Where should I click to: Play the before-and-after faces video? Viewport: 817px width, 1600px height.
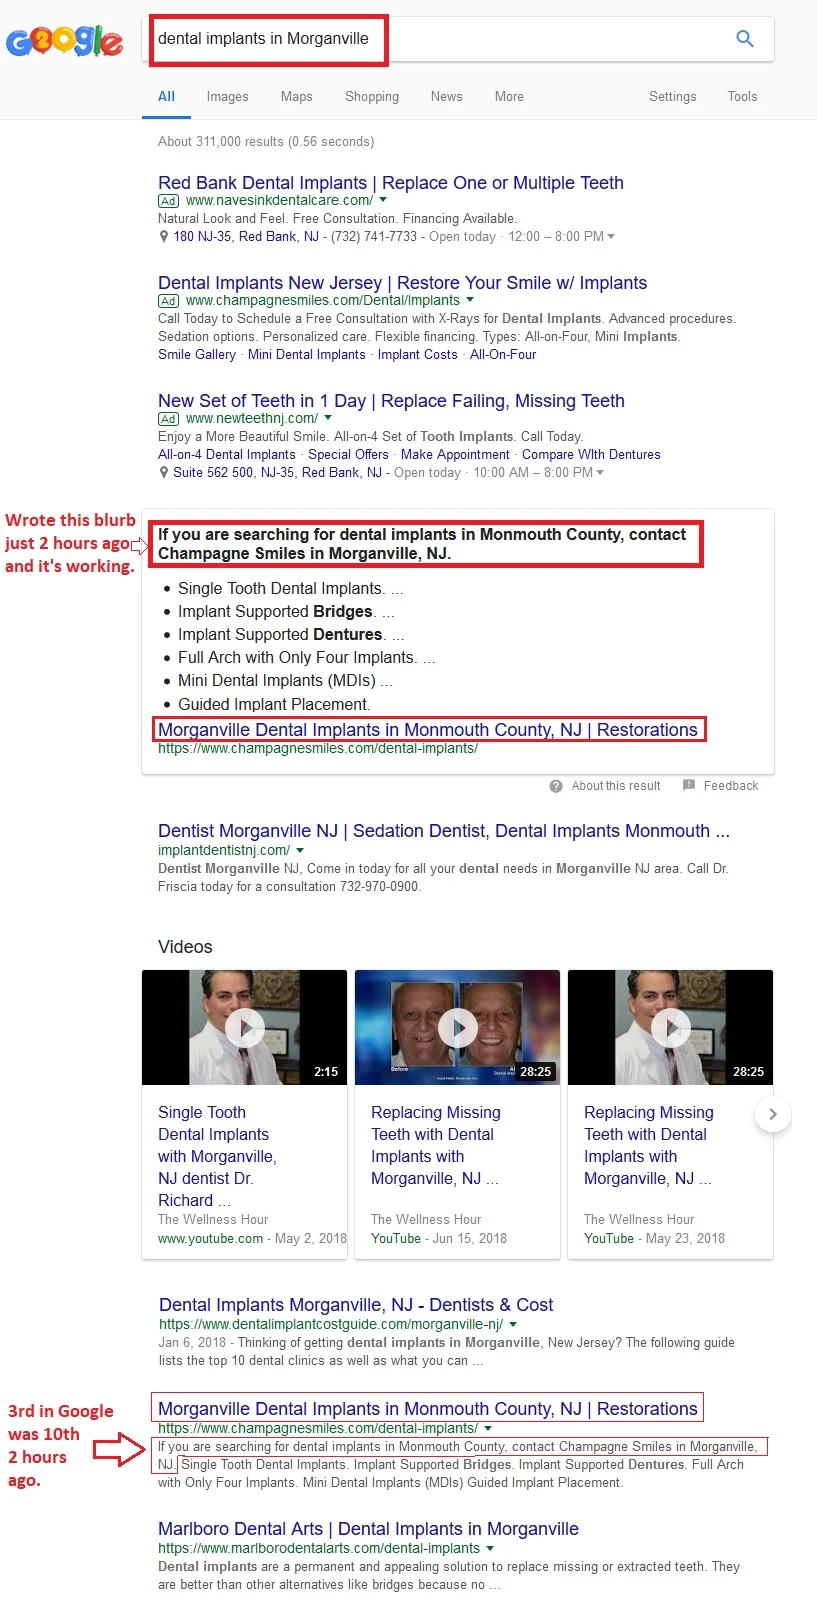[457, 1027]
